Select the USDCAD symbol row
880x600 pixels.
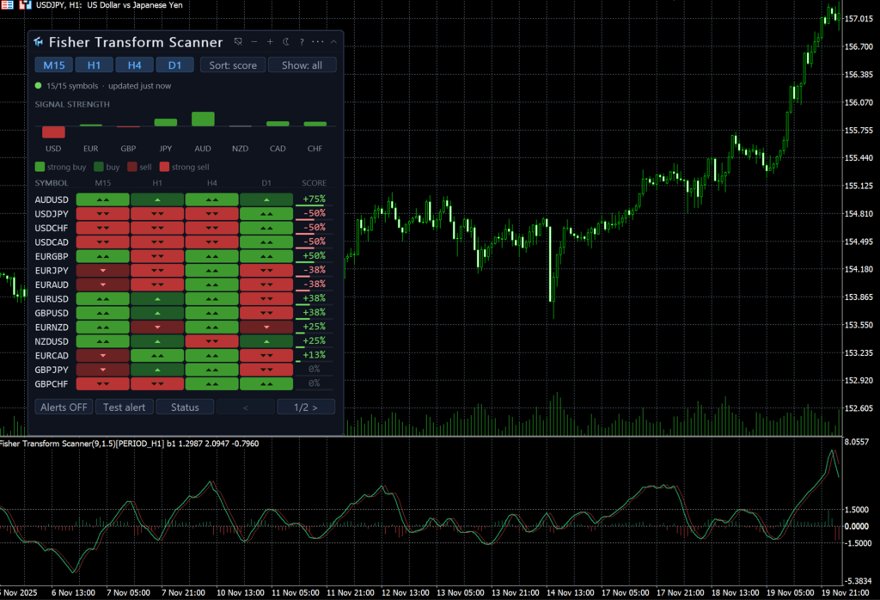click(184, 242)
